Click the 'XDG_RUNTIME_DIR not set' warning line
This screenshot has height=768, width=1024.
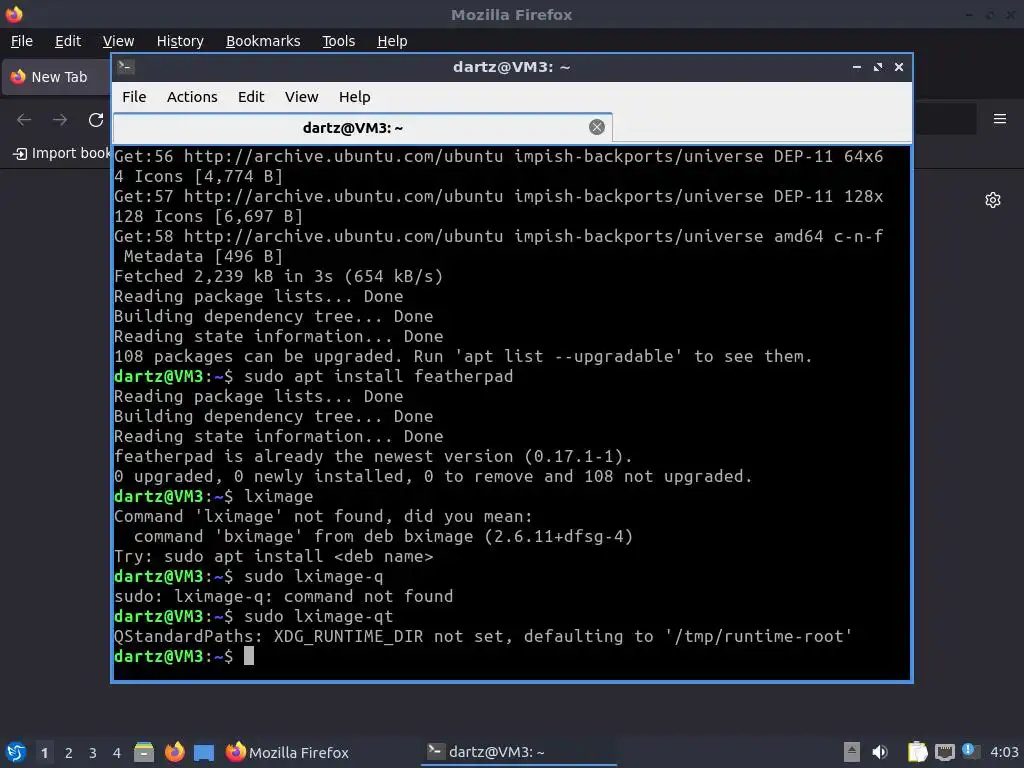tap(483, 637)
